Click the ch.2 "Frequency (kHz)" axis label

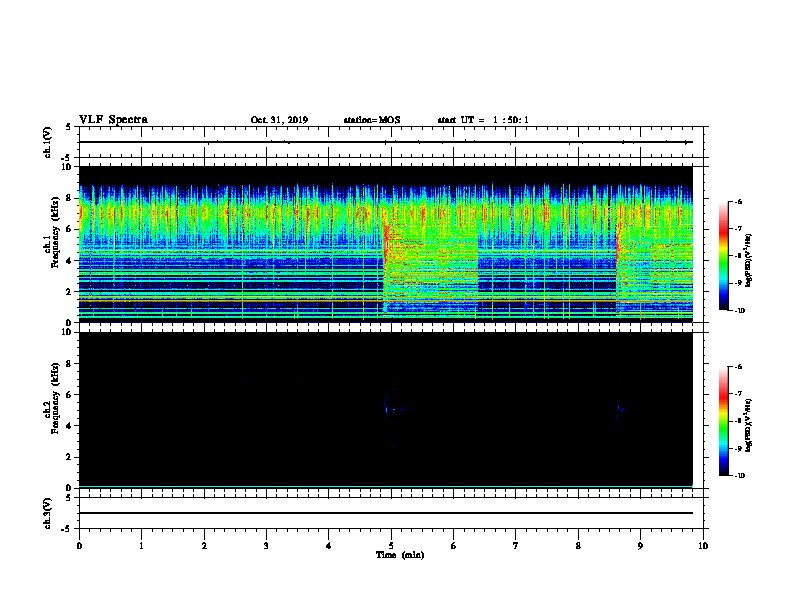(x=56, y=398)
